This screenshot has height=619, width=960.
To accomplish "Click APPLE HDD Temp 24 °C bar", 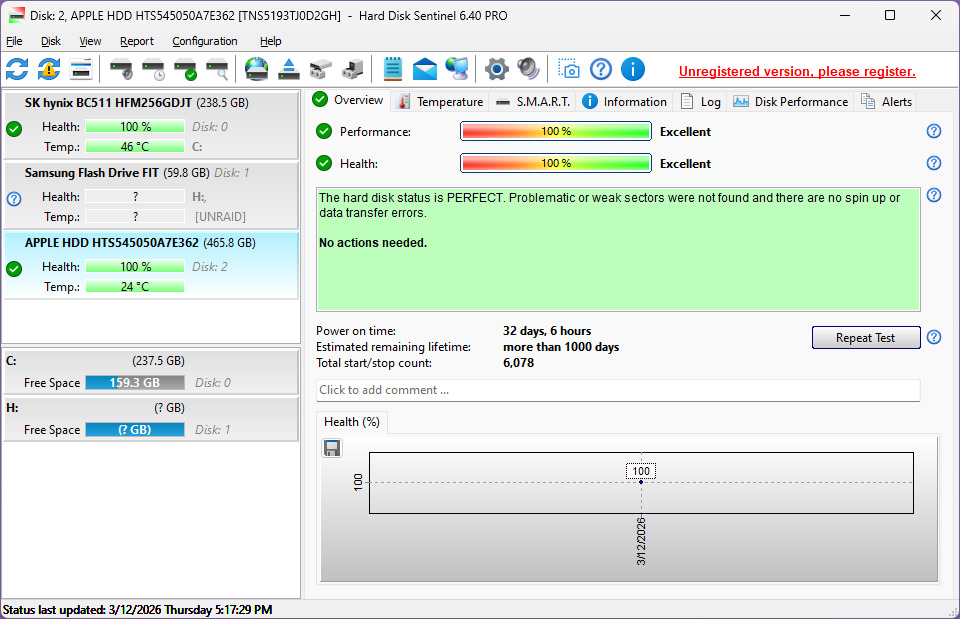I will [135, 287].
